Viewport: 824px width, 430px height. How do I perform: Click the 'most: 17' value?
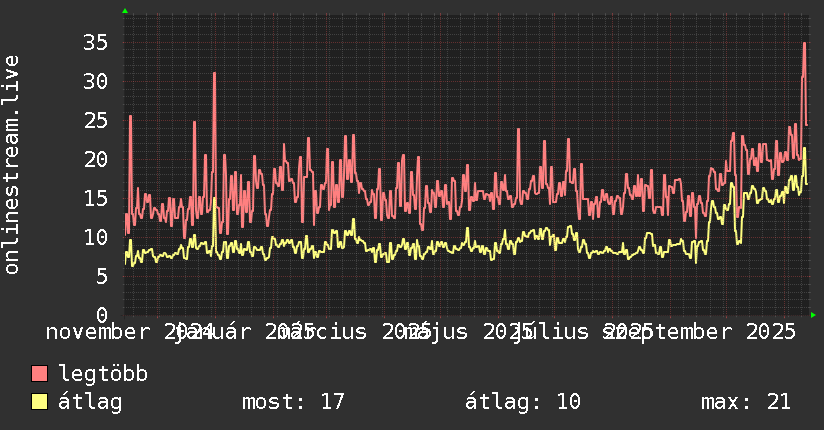293,402
